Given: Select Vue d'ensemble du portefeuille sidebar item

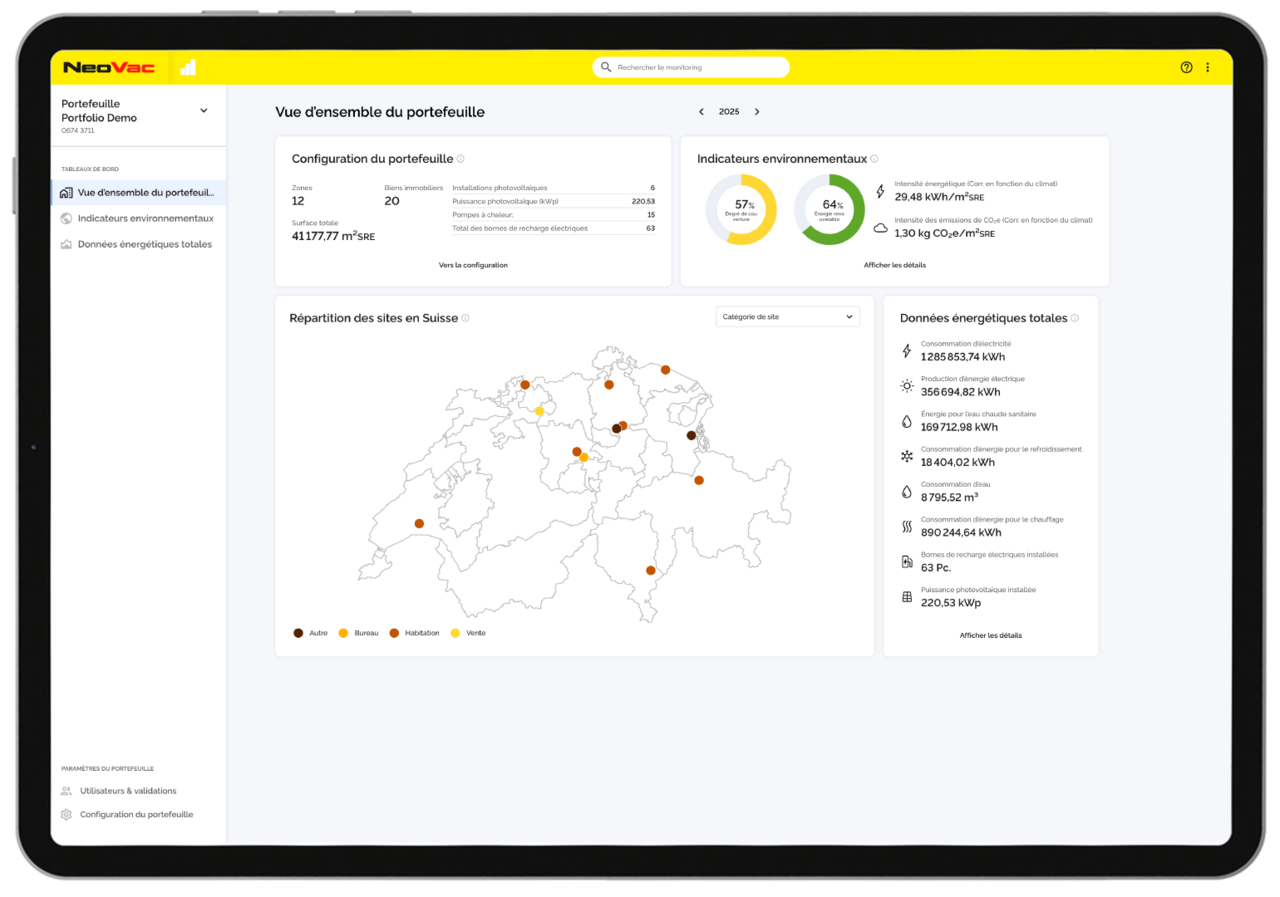Looking at the screenshot, I should (145, 192).
